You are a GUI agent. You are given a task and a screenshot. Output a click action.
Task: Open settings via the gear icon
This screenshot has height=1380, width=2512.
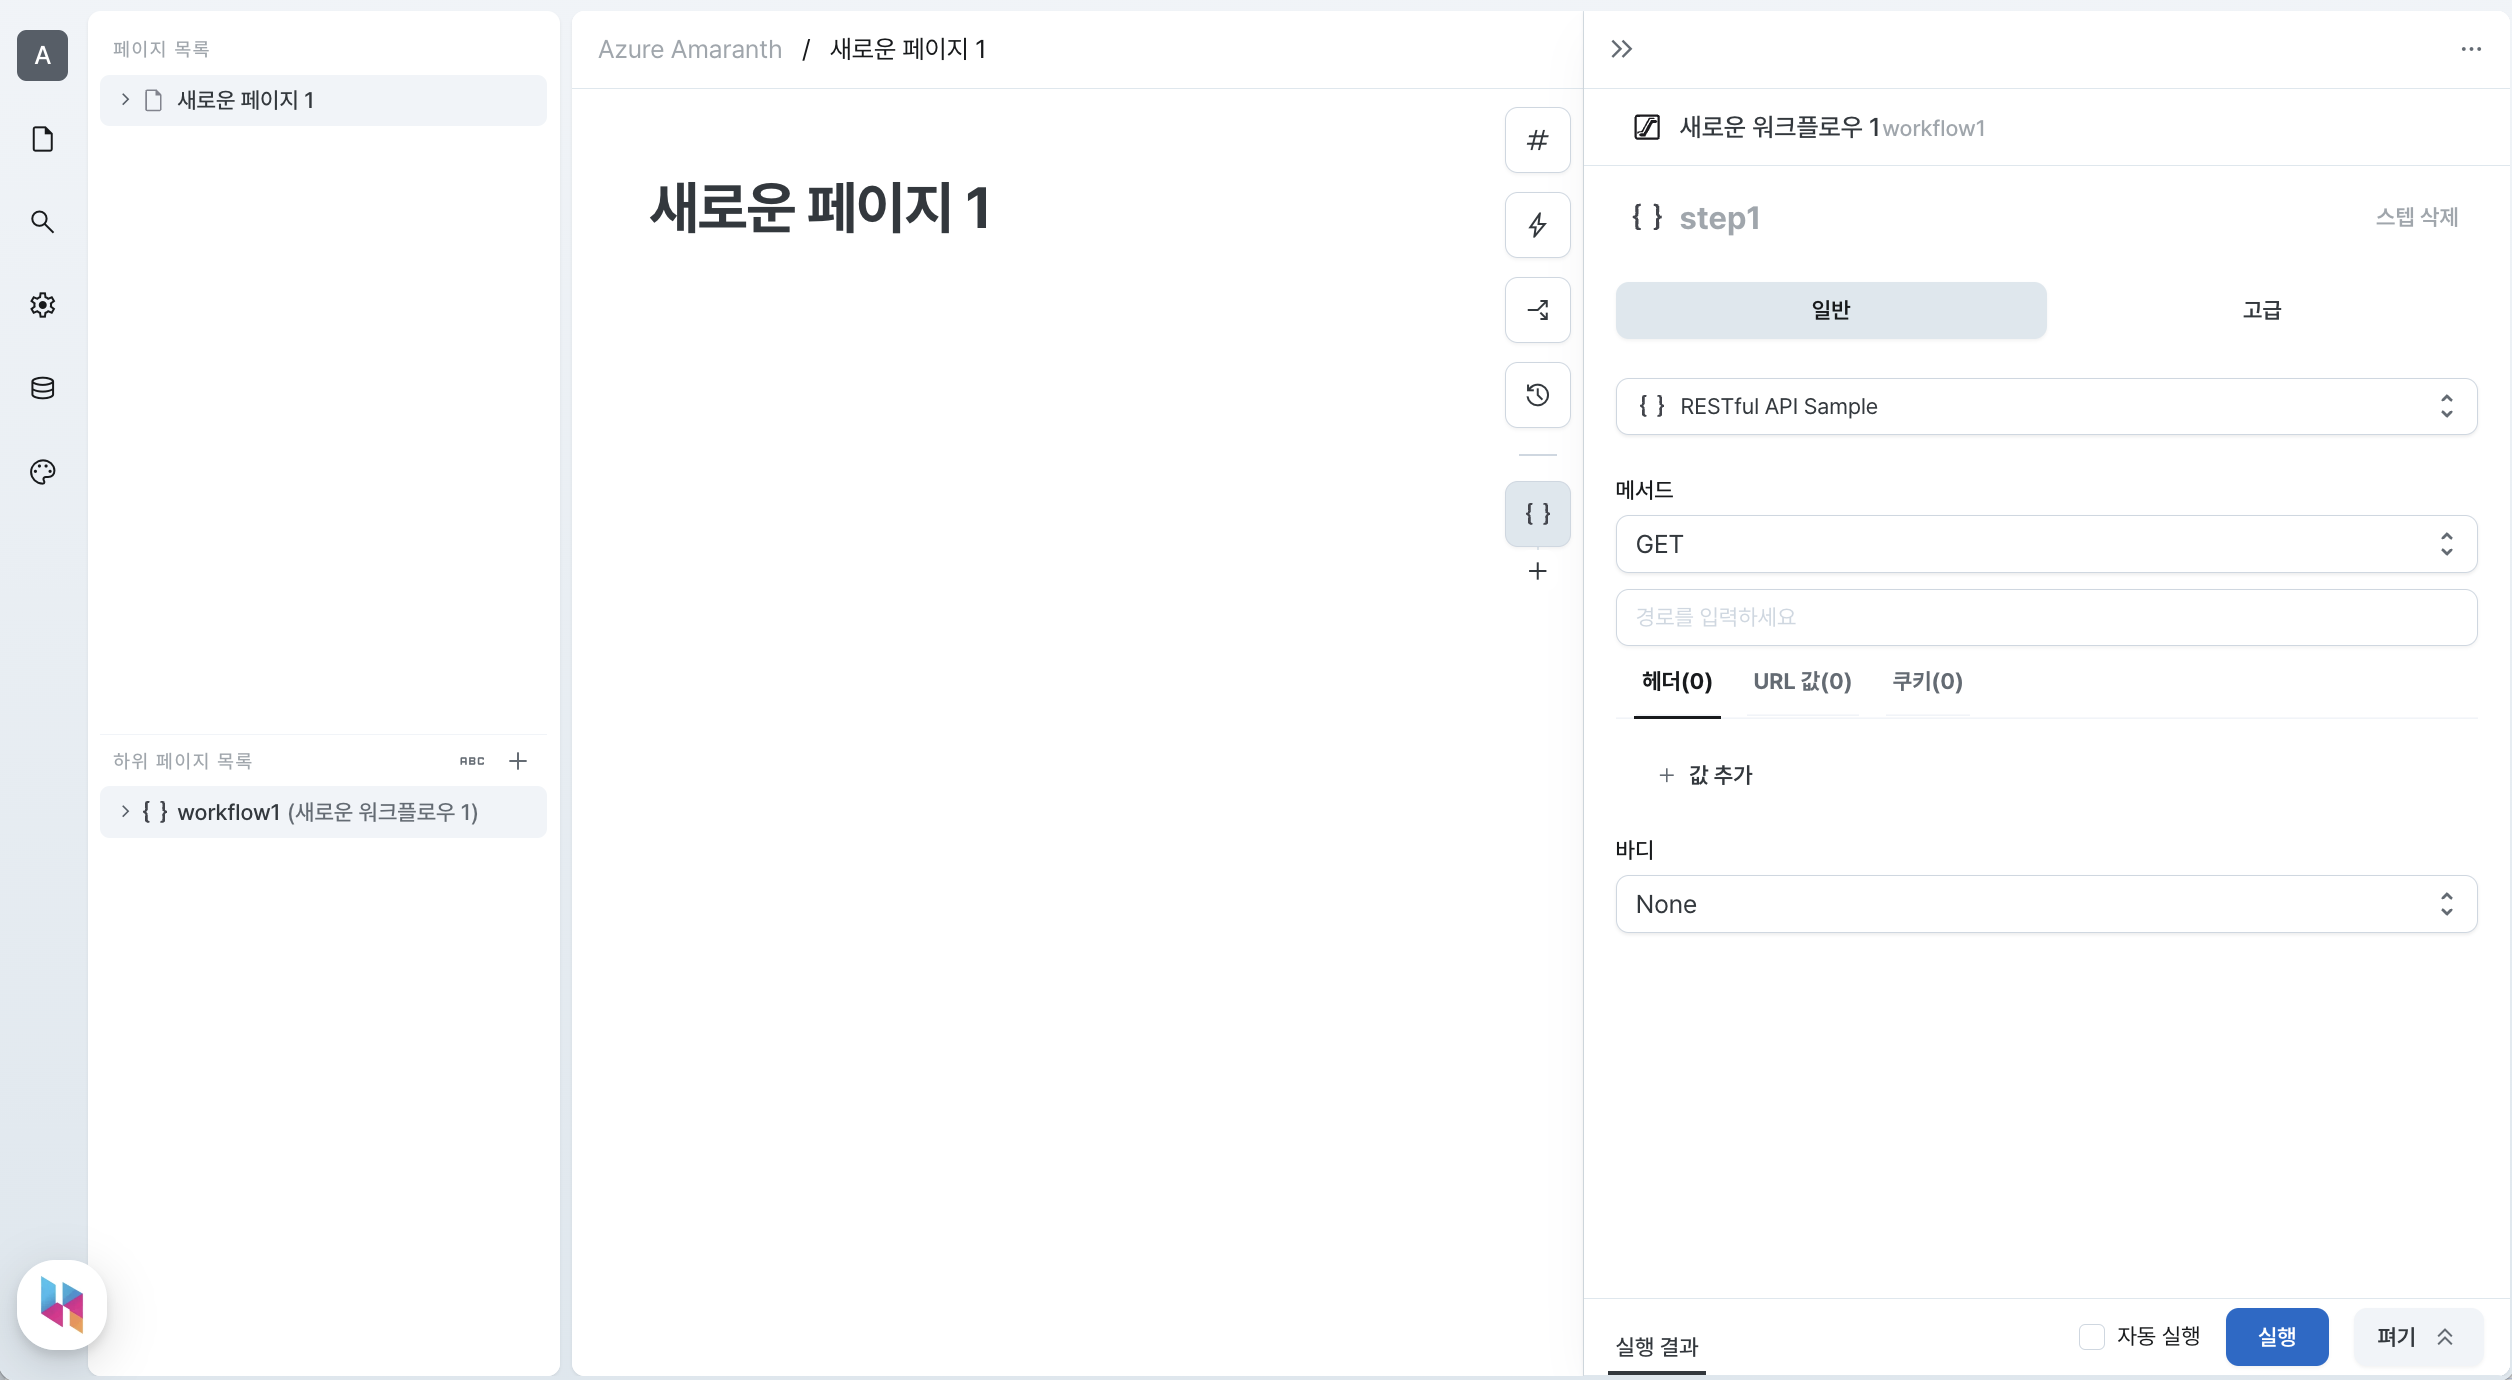point(42,305)
